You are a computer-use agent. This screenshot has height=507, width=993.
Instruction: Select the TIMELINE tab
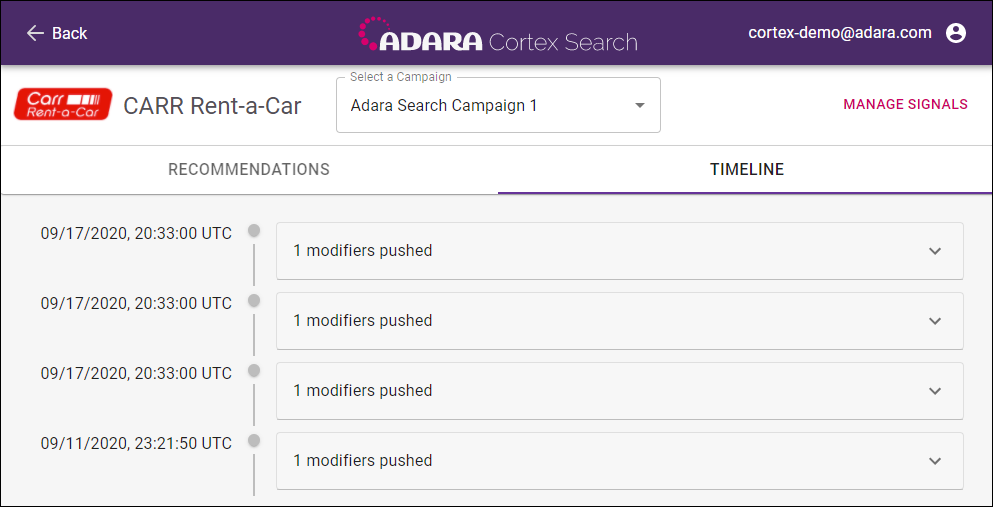747,169
